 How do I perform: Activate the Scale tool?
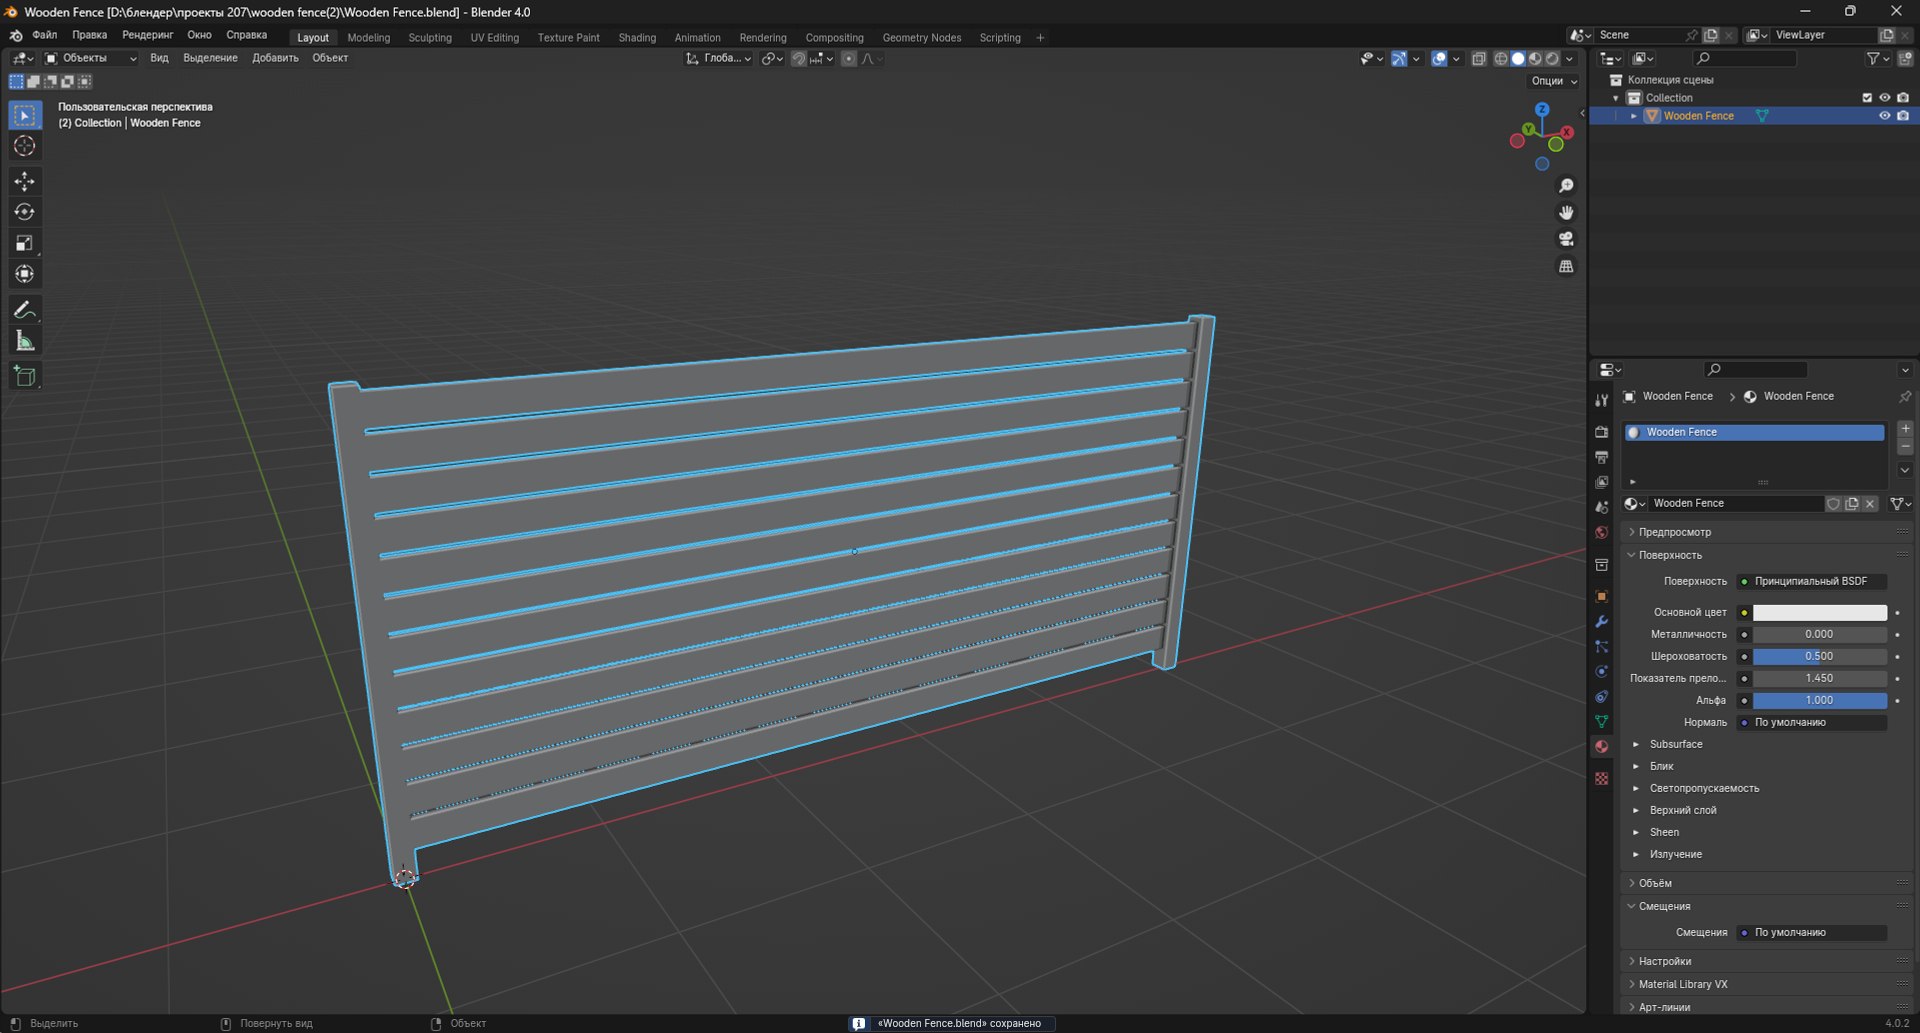pos(25,243)
